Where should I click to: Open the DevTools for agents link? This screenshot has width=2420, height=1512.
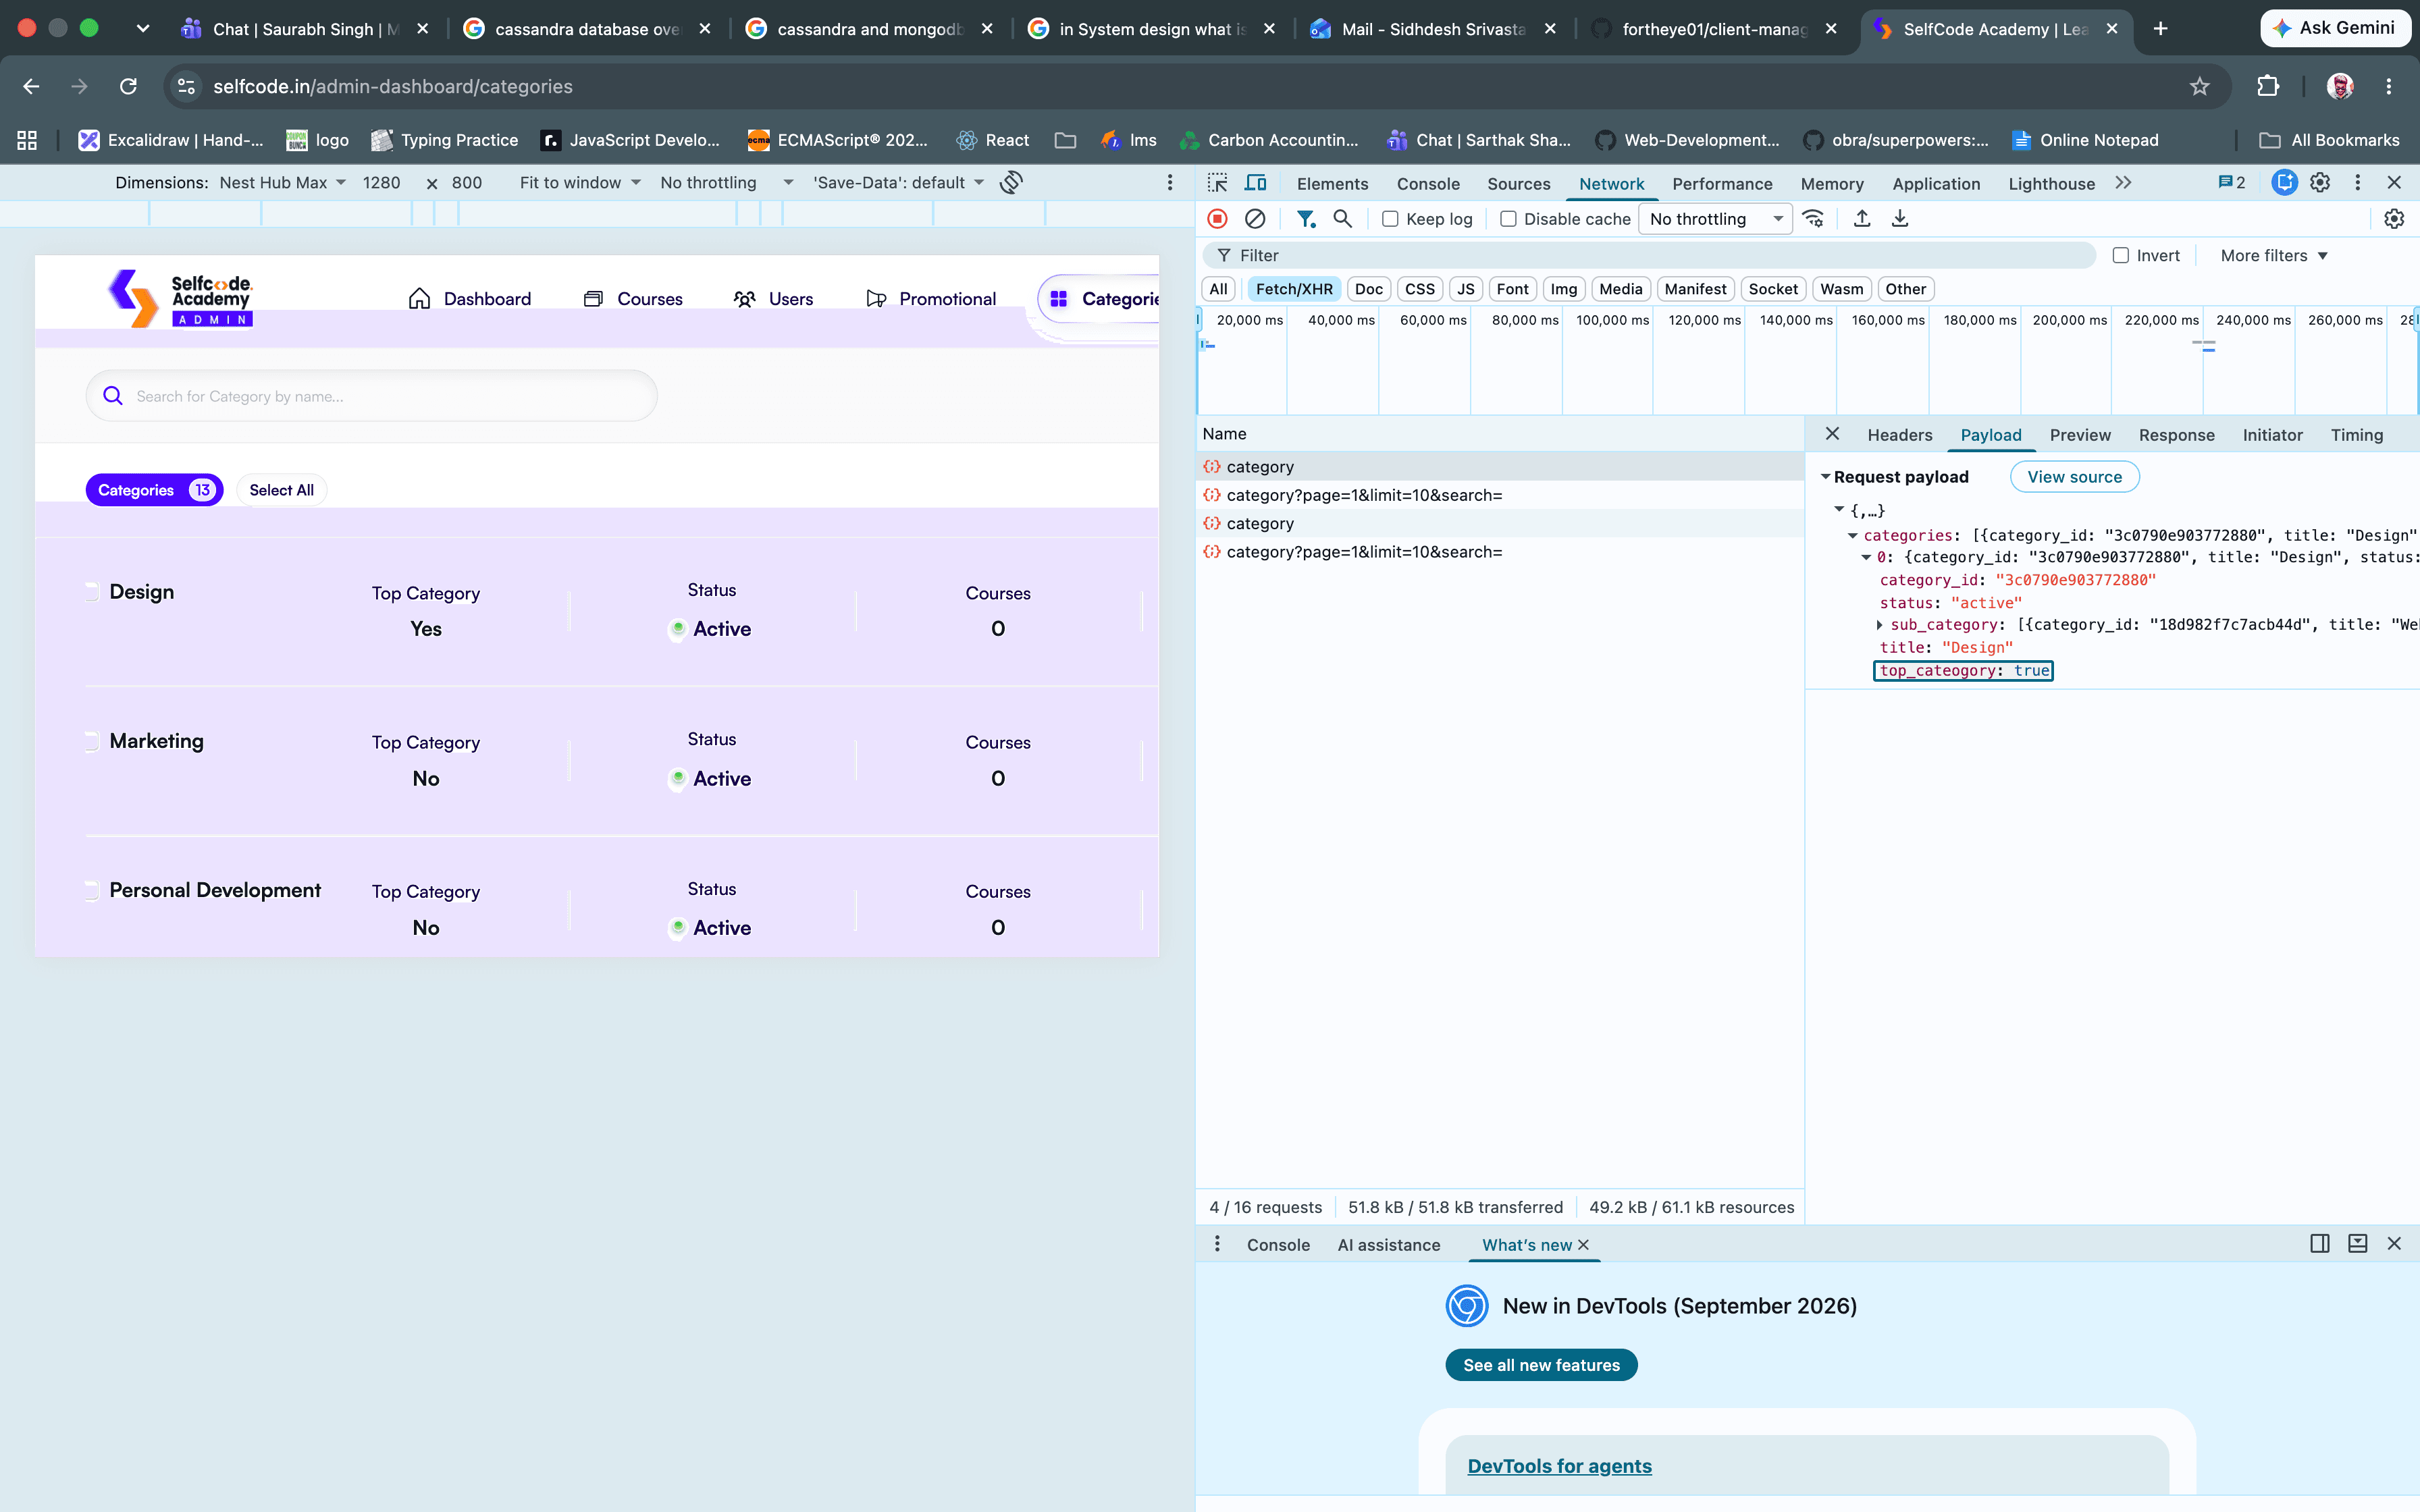[1559, 1466]
